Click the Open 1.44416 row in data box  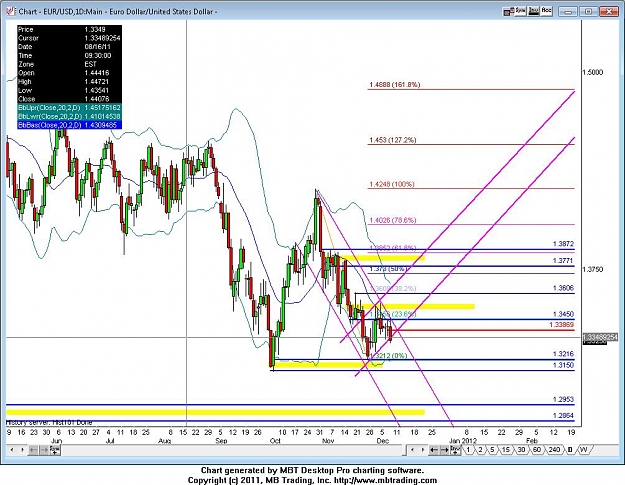point(69,73)
